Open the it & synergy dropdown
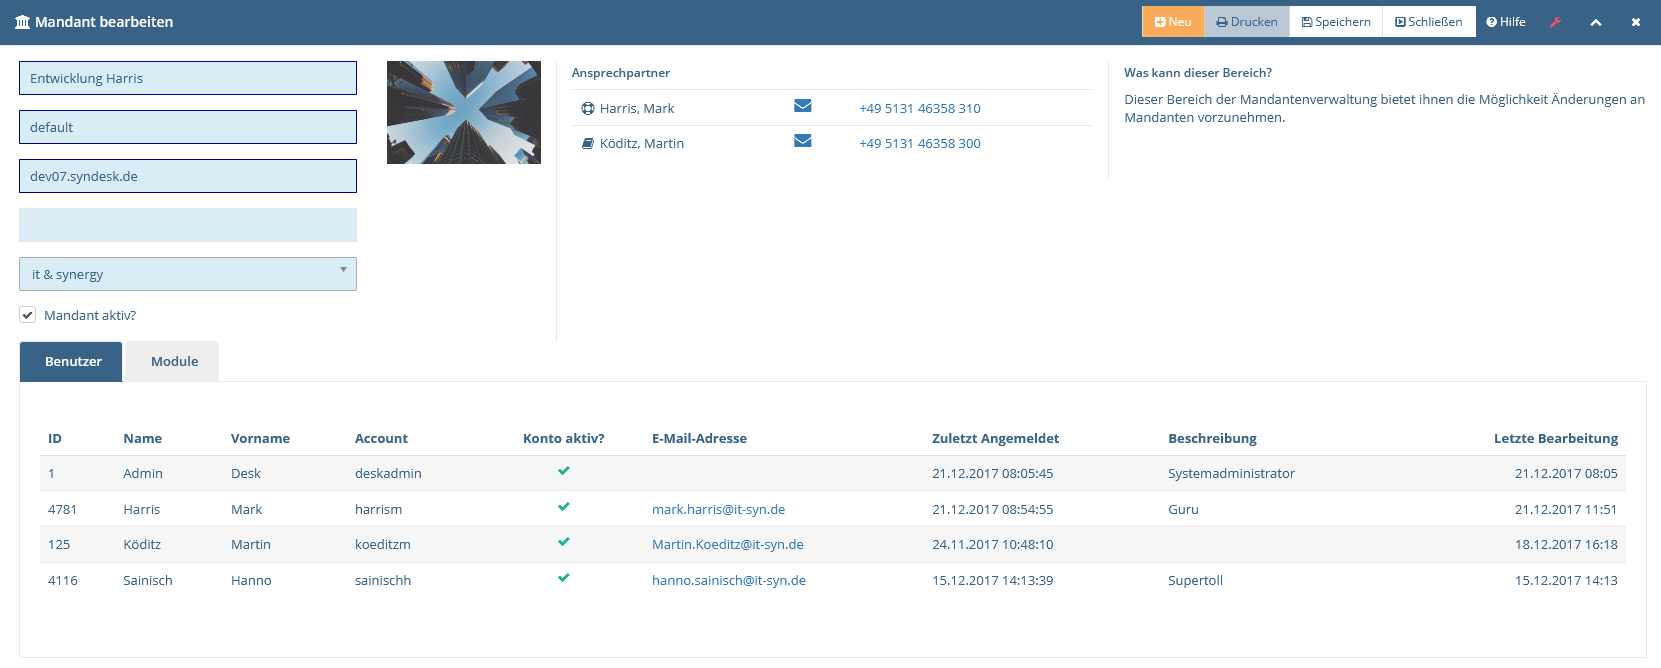1661x668 pixels. [188, 274]
